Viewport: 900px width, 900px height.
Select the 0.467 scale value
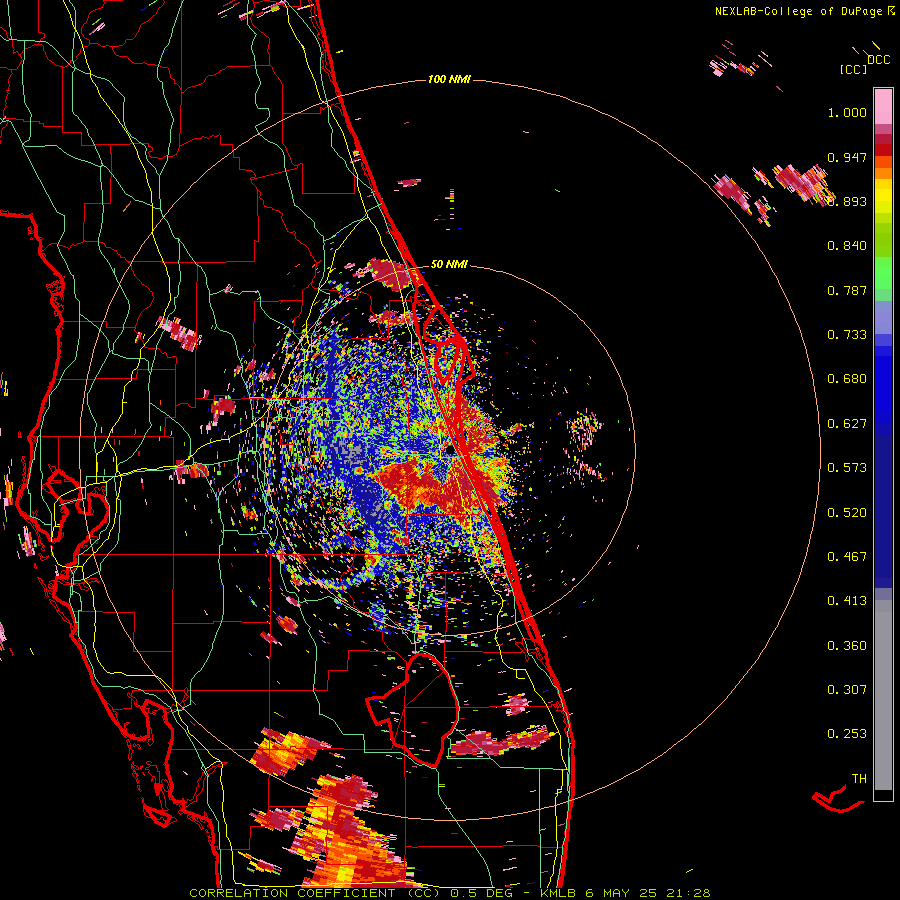847,557
